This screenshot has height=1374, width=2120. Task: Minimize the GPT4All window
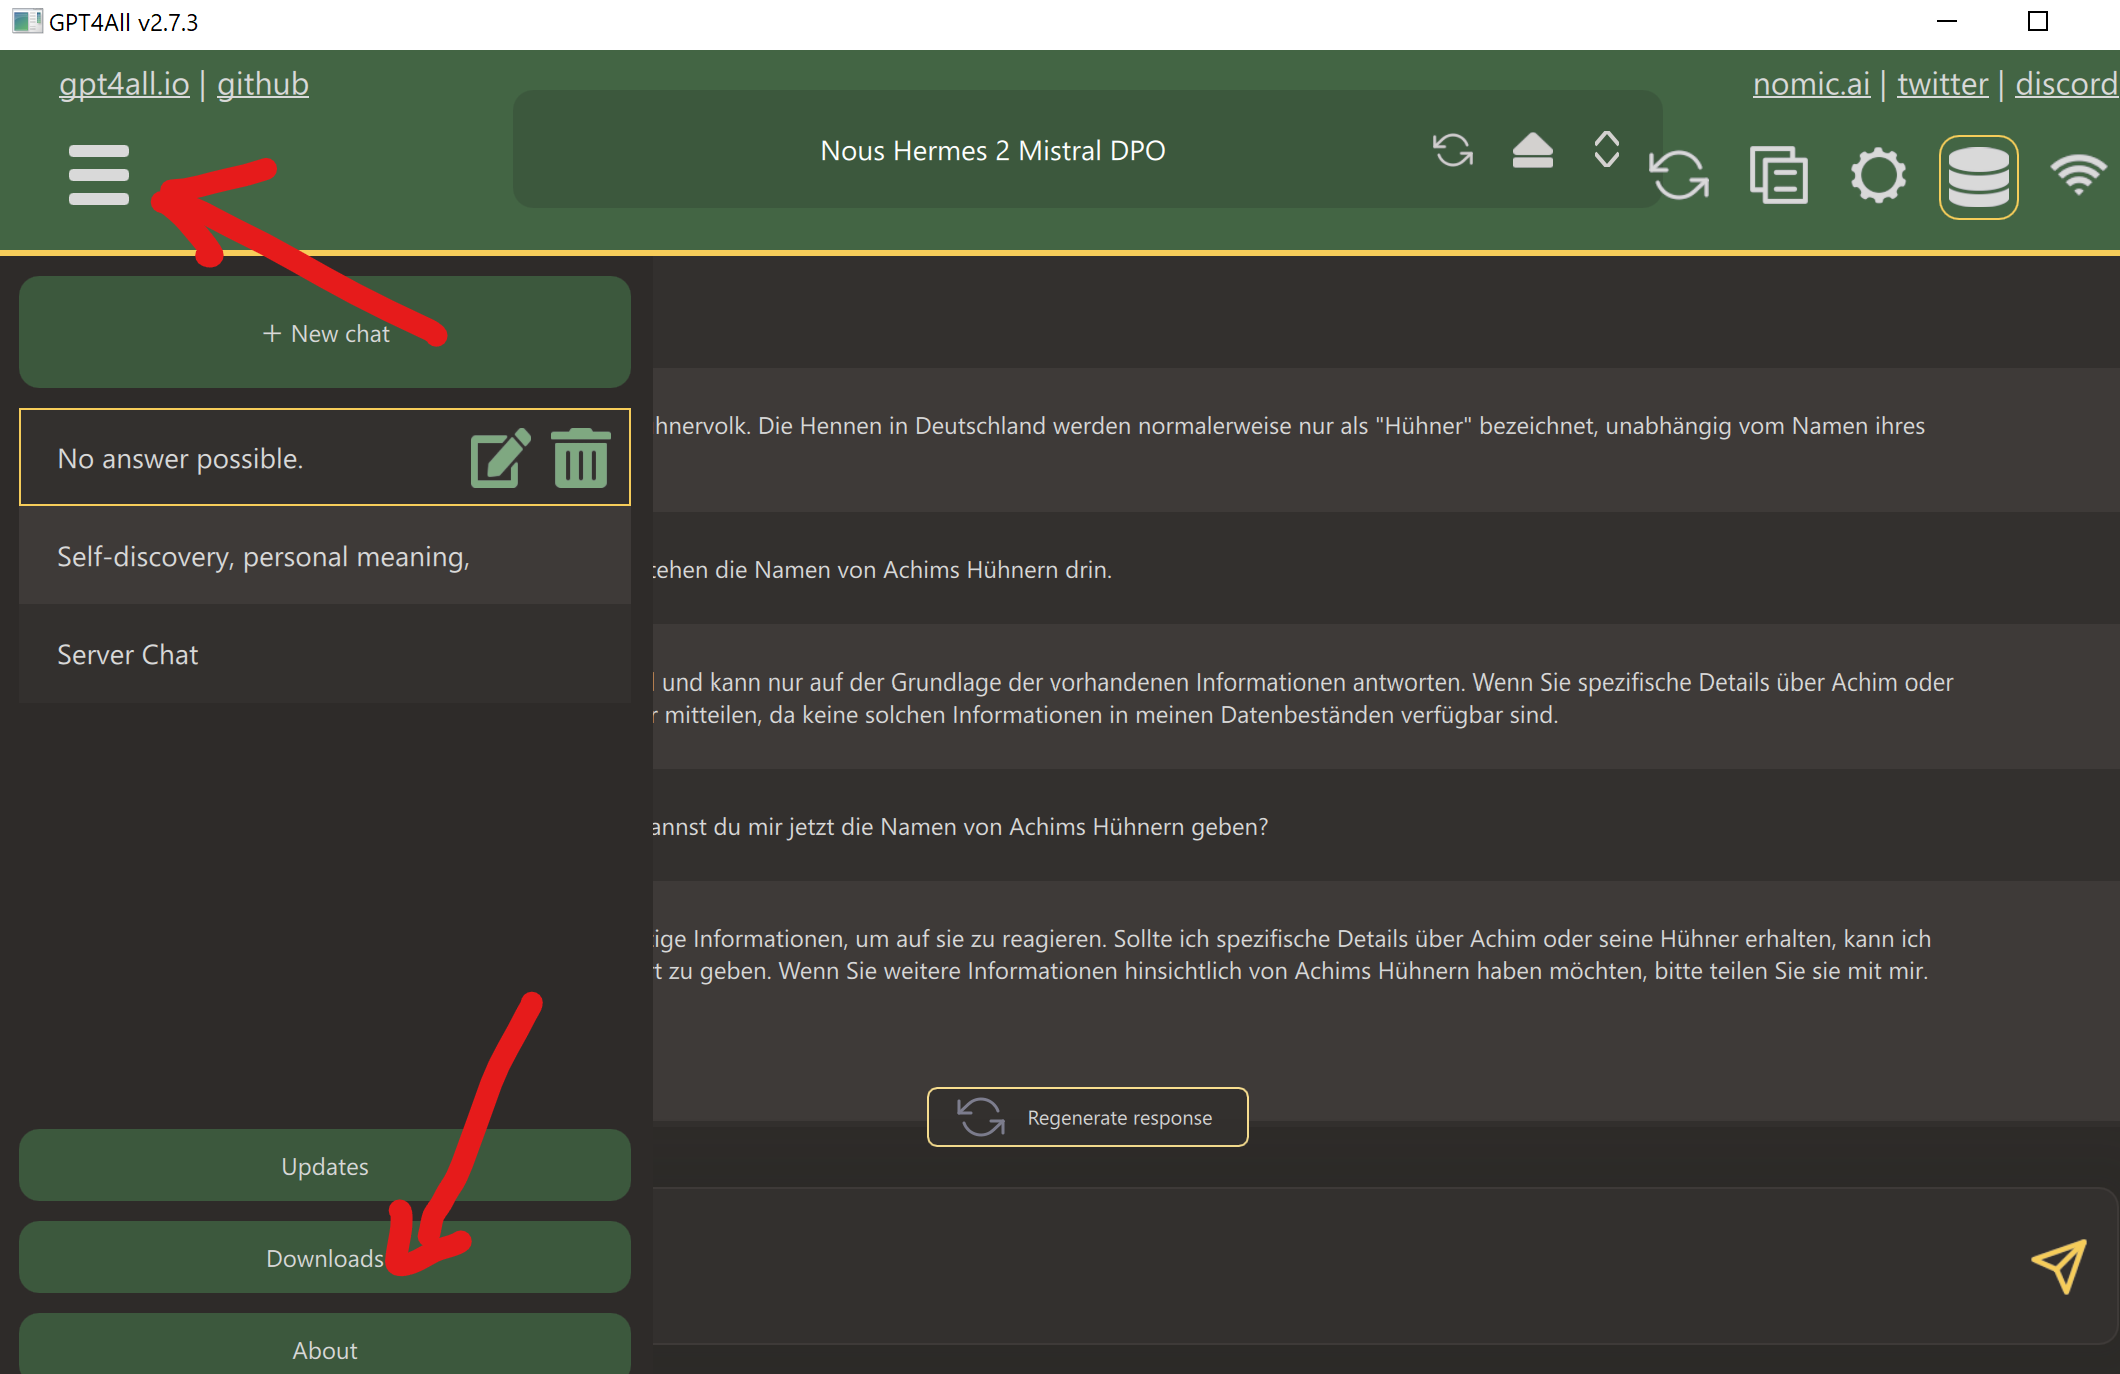[x=1946, y=21]
